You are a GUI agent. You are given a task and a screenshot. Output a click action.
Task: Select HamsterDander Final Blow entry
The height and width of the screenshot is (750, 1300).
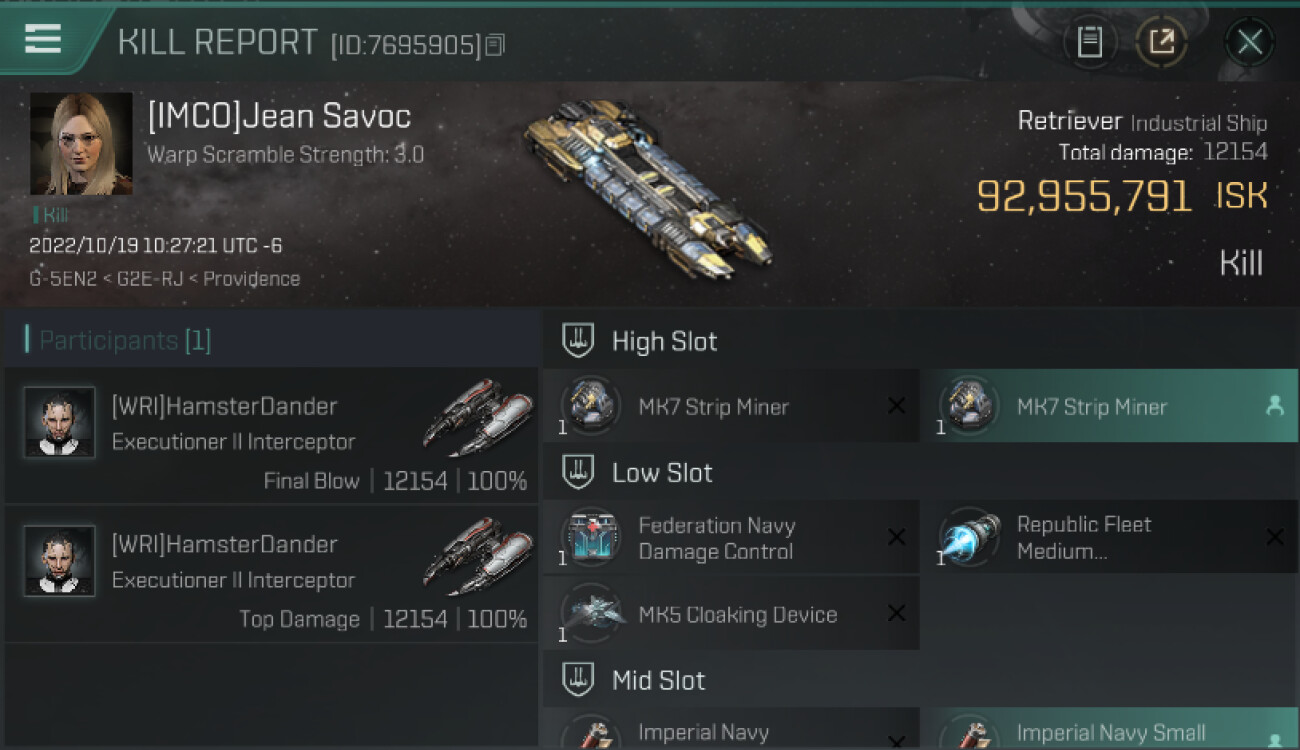pyautogui.click(x=271, y=435)
